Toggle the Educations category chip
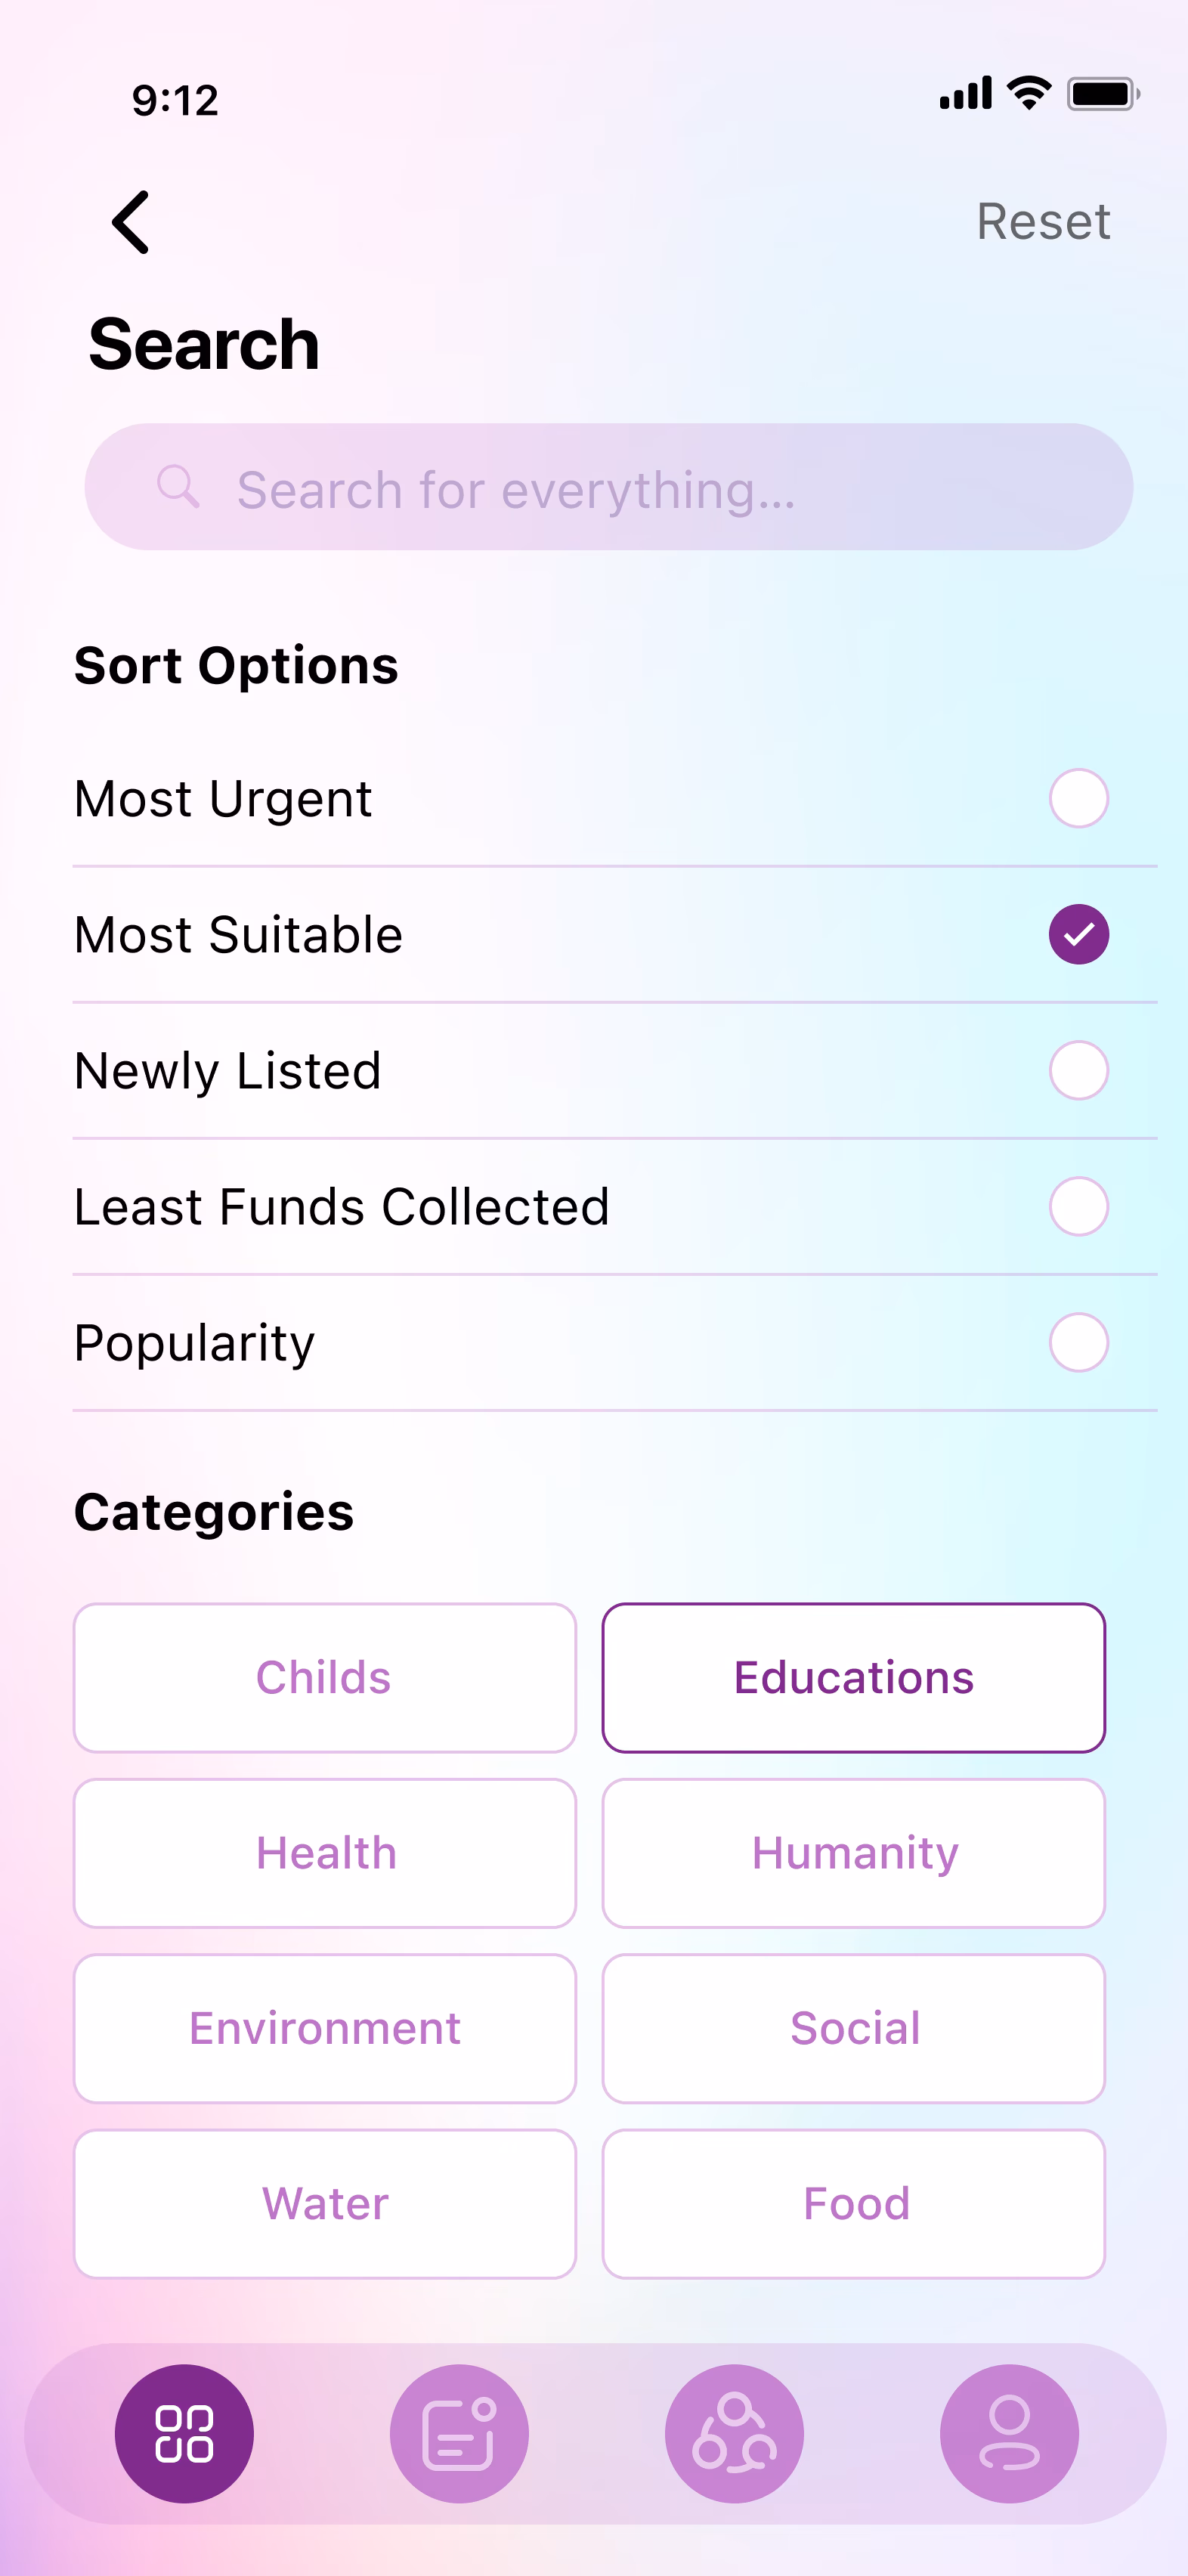The height and width of the screenshot is (2576, 1188). click(853, 1677)
